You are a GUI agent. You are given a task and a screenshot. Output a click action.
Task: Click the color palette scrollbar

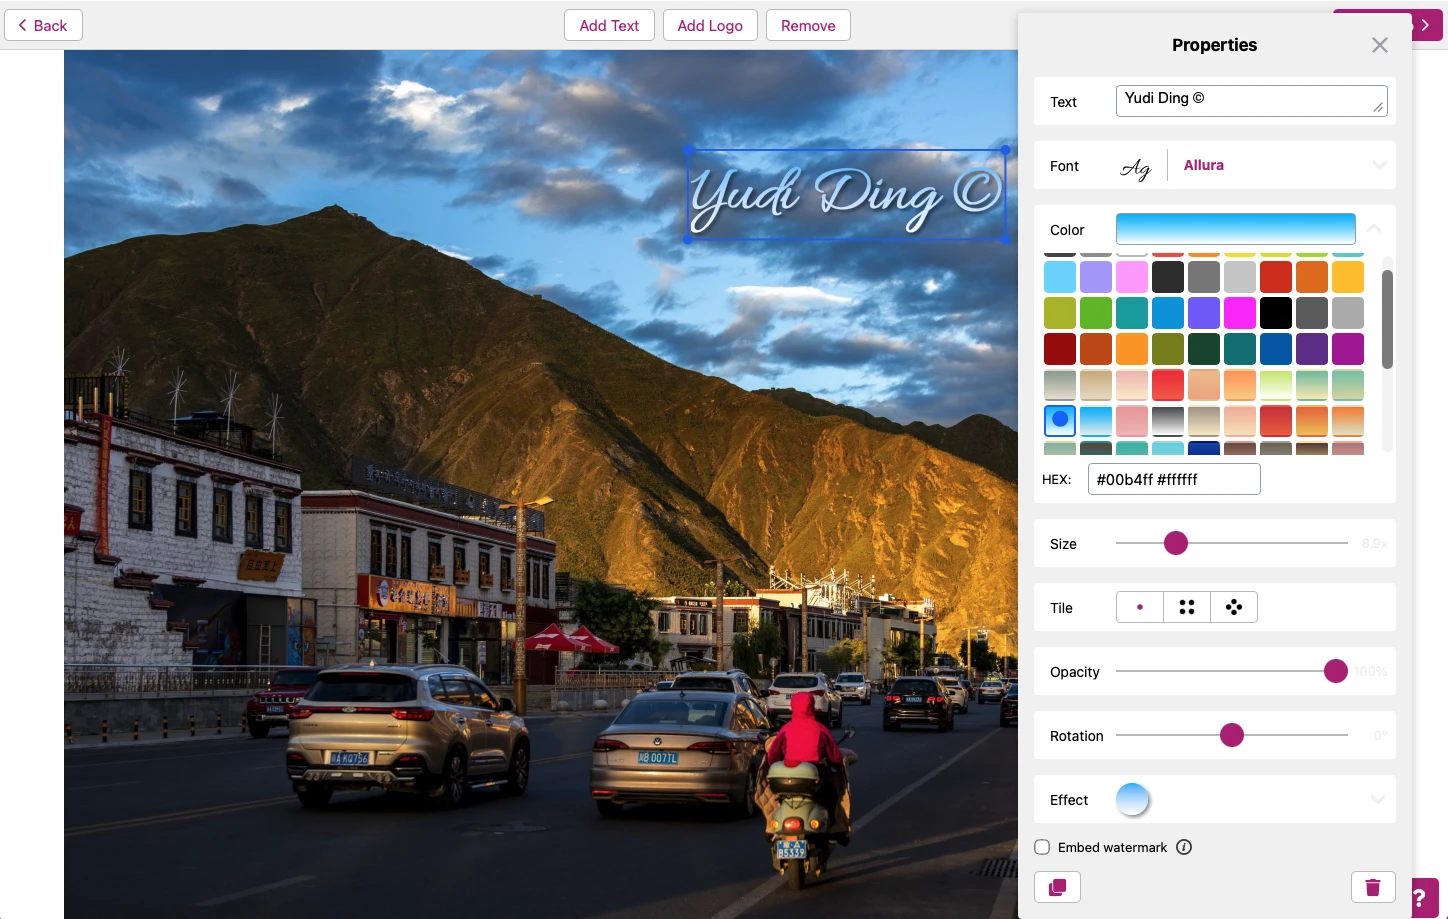(x=1387, y=319)
